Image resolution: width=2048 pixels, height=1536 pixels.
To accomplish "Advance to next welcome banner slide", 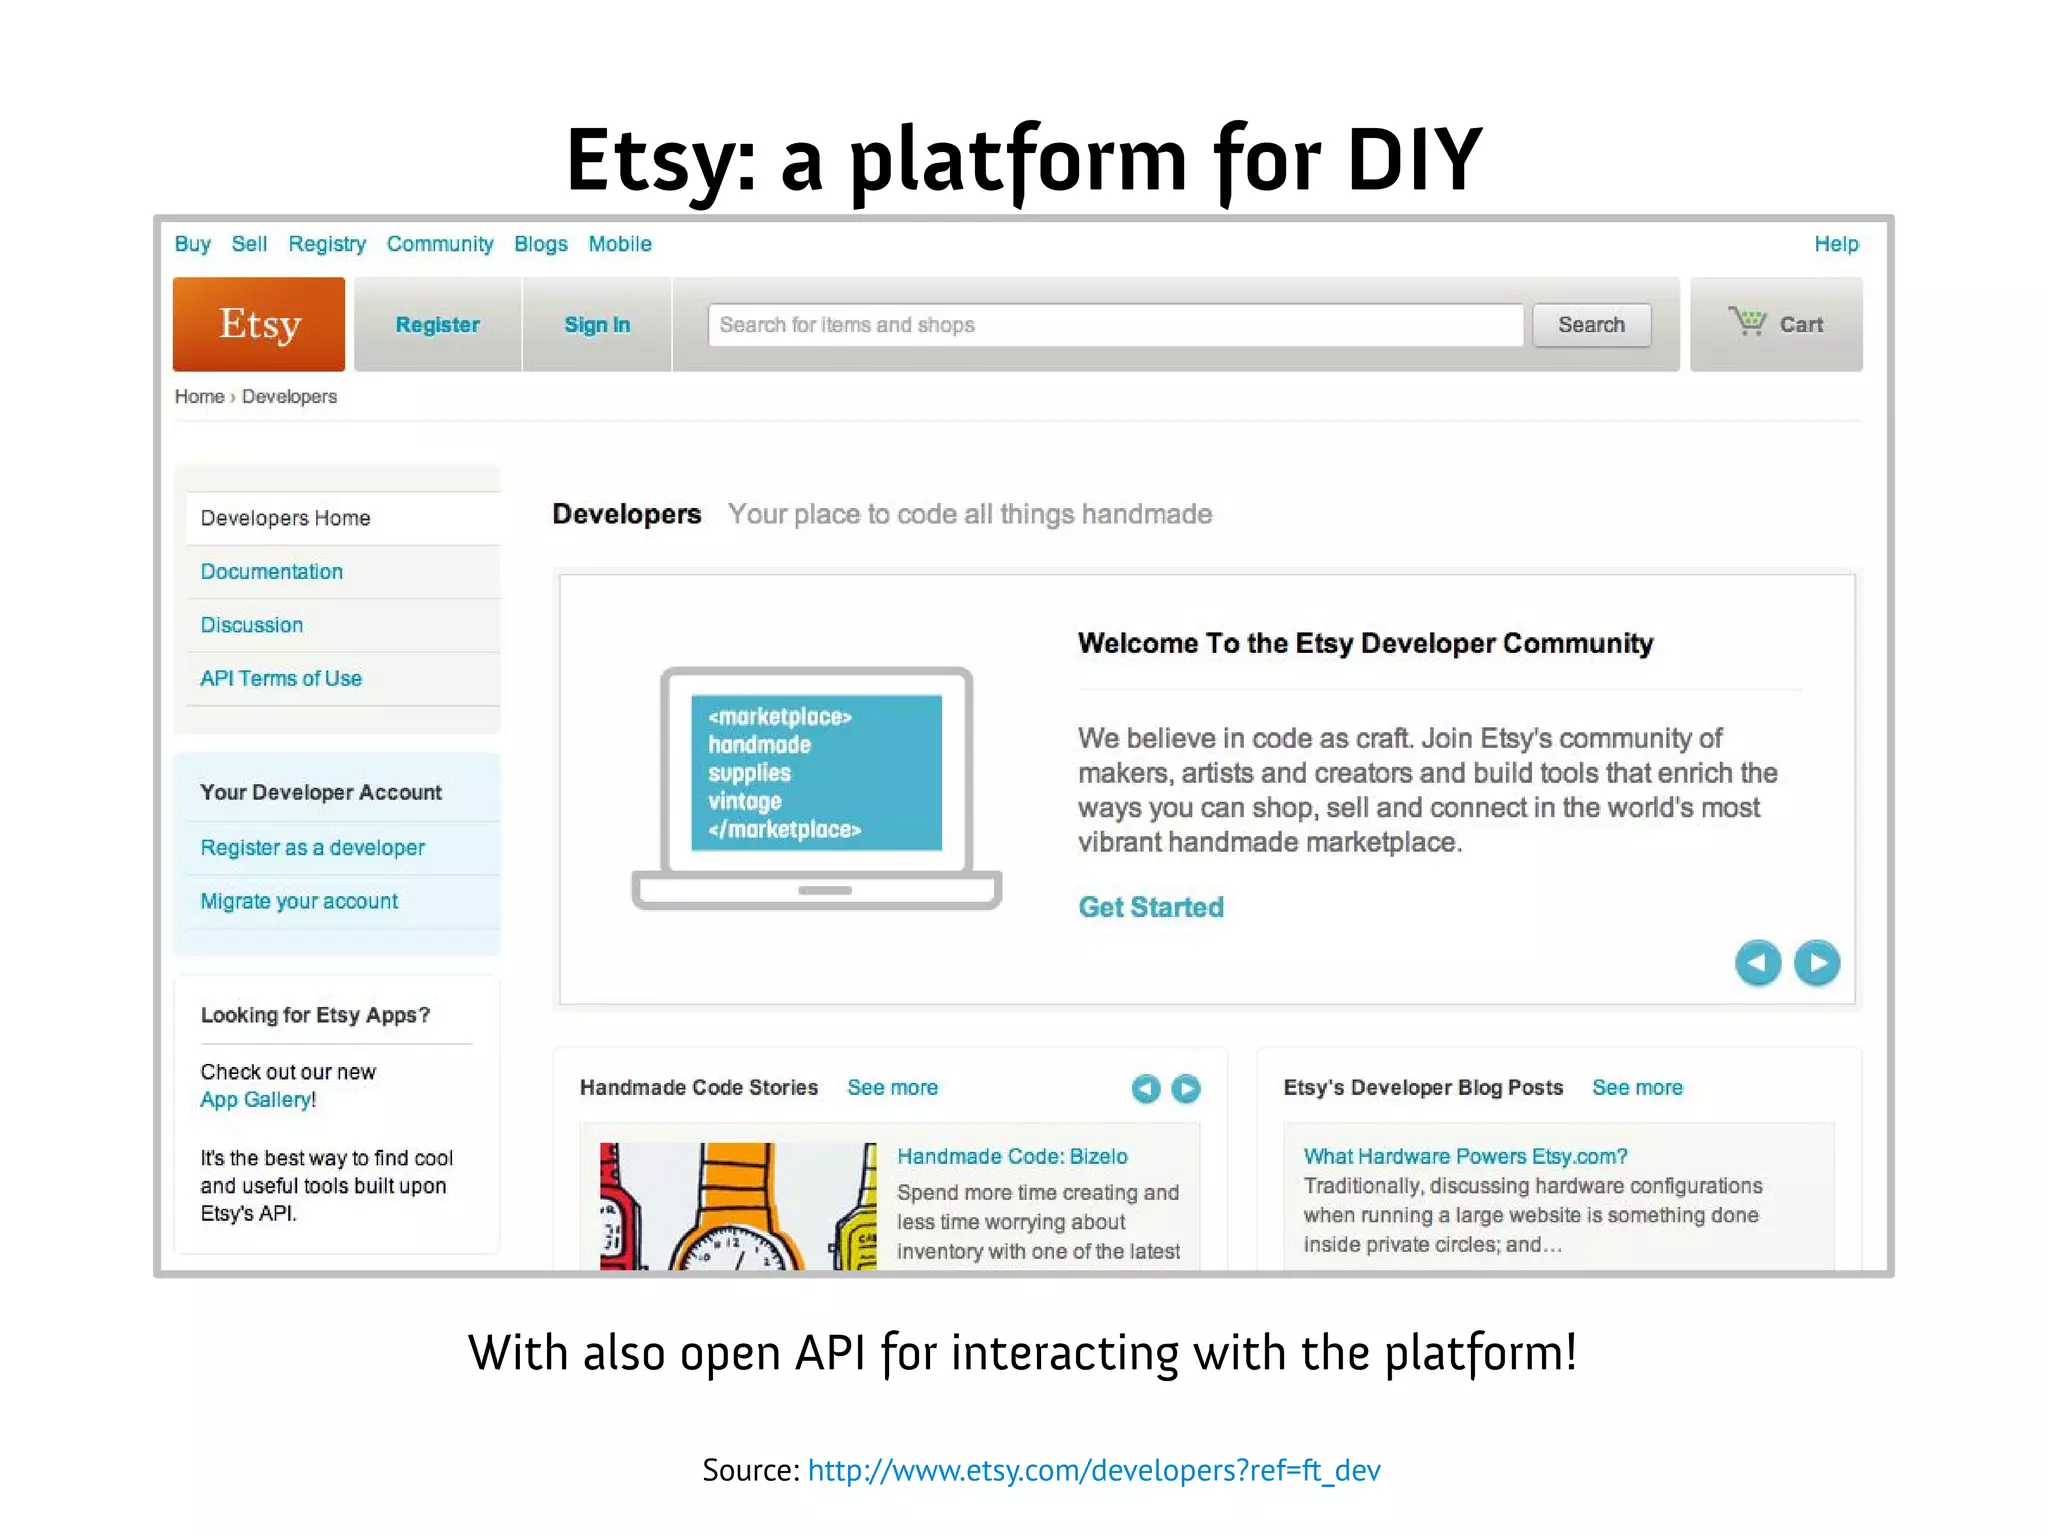I will pyautogui.click(x=1817, y=964).
